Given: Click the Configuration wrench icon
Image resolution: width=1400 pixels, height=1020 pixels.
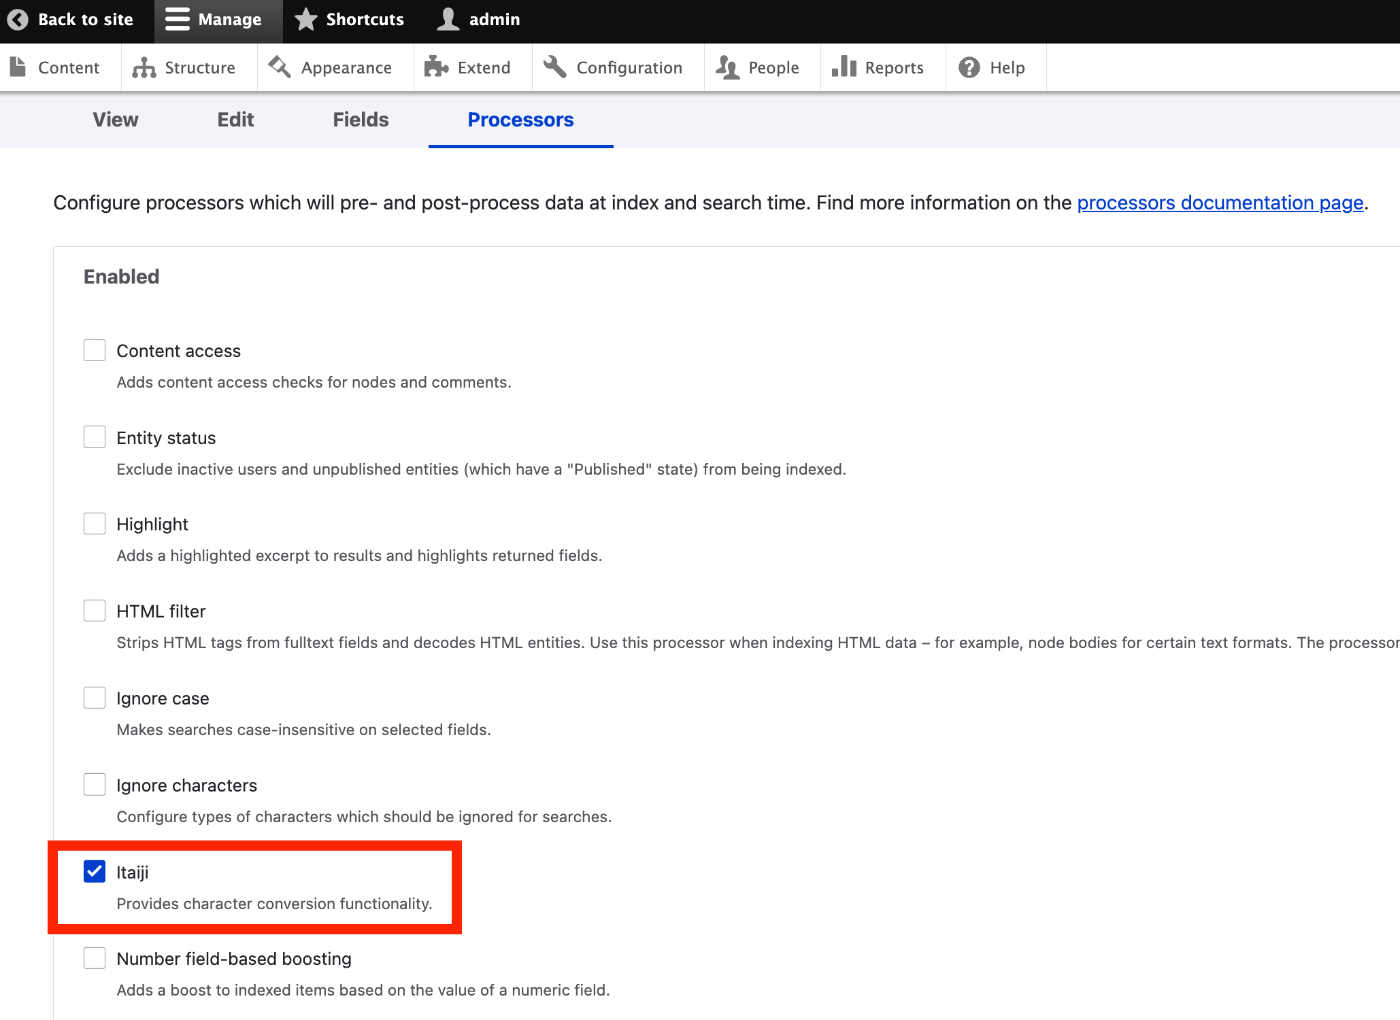Looking at the screenshot, I should tap(555, 67).
